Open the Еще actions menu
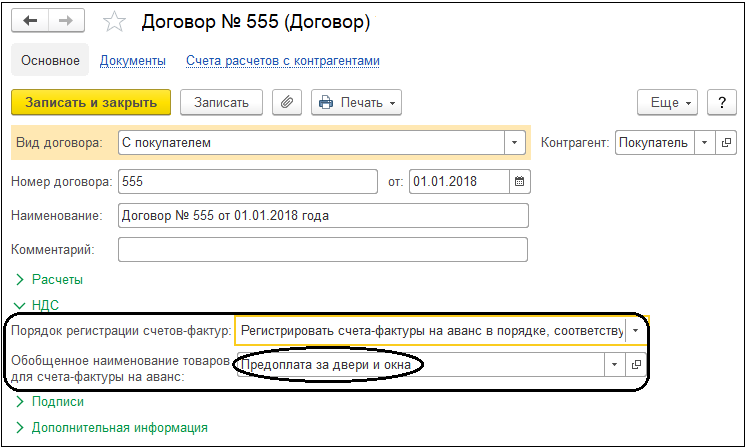 pyautogui.click(x=667, y=102)
